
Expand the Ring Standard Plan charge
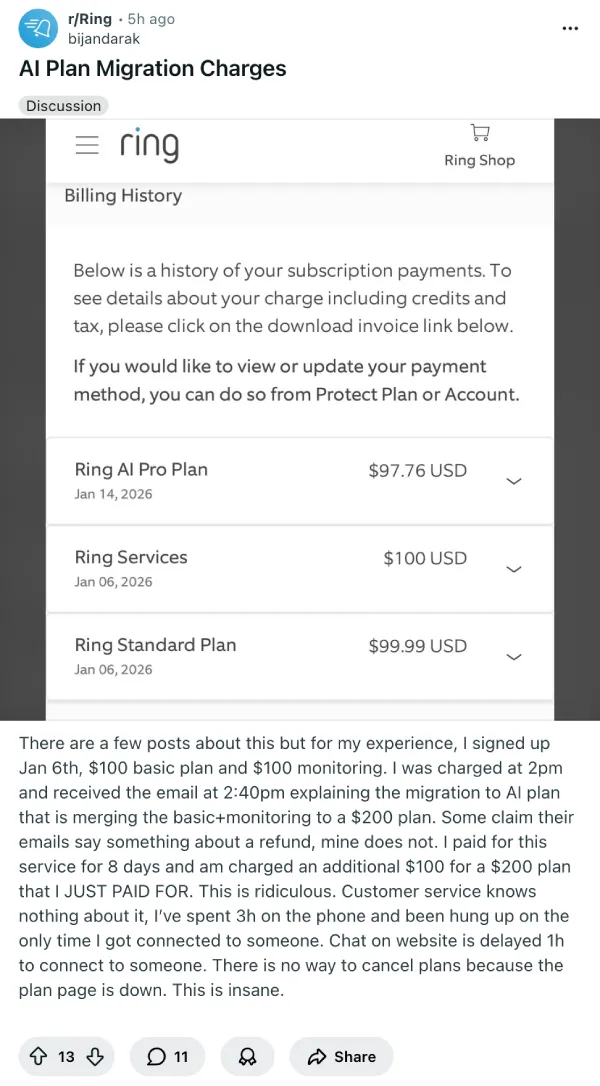click(x=514, y=657)
